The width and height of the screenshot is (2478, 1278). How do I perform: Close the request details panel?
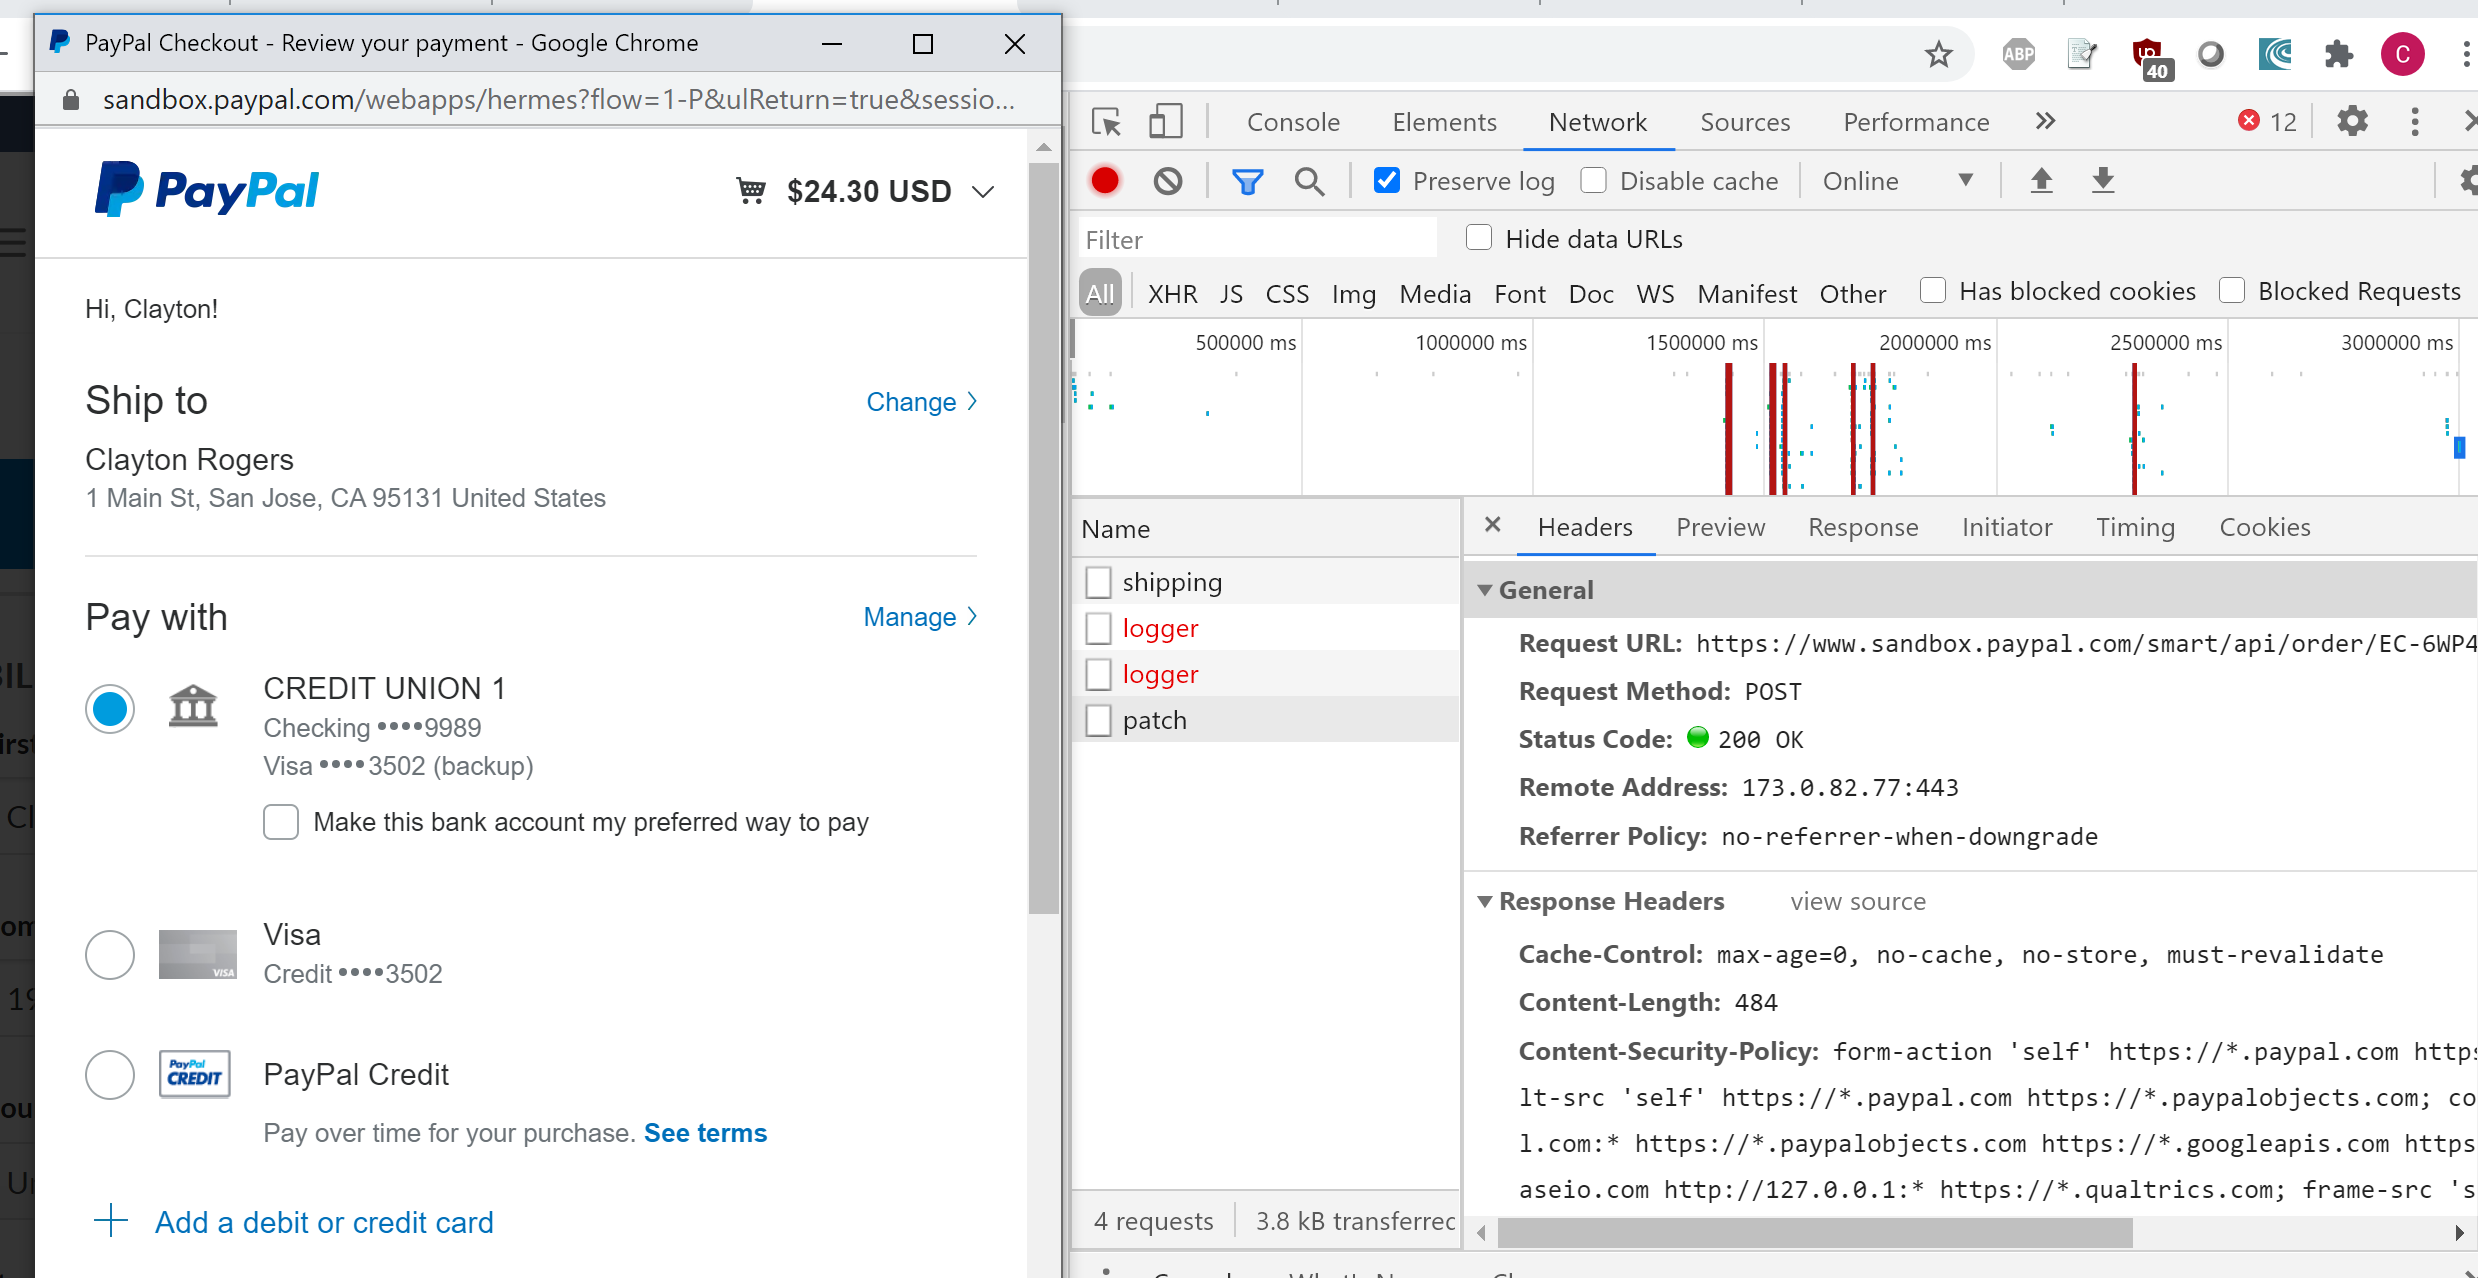[1493, 525]
